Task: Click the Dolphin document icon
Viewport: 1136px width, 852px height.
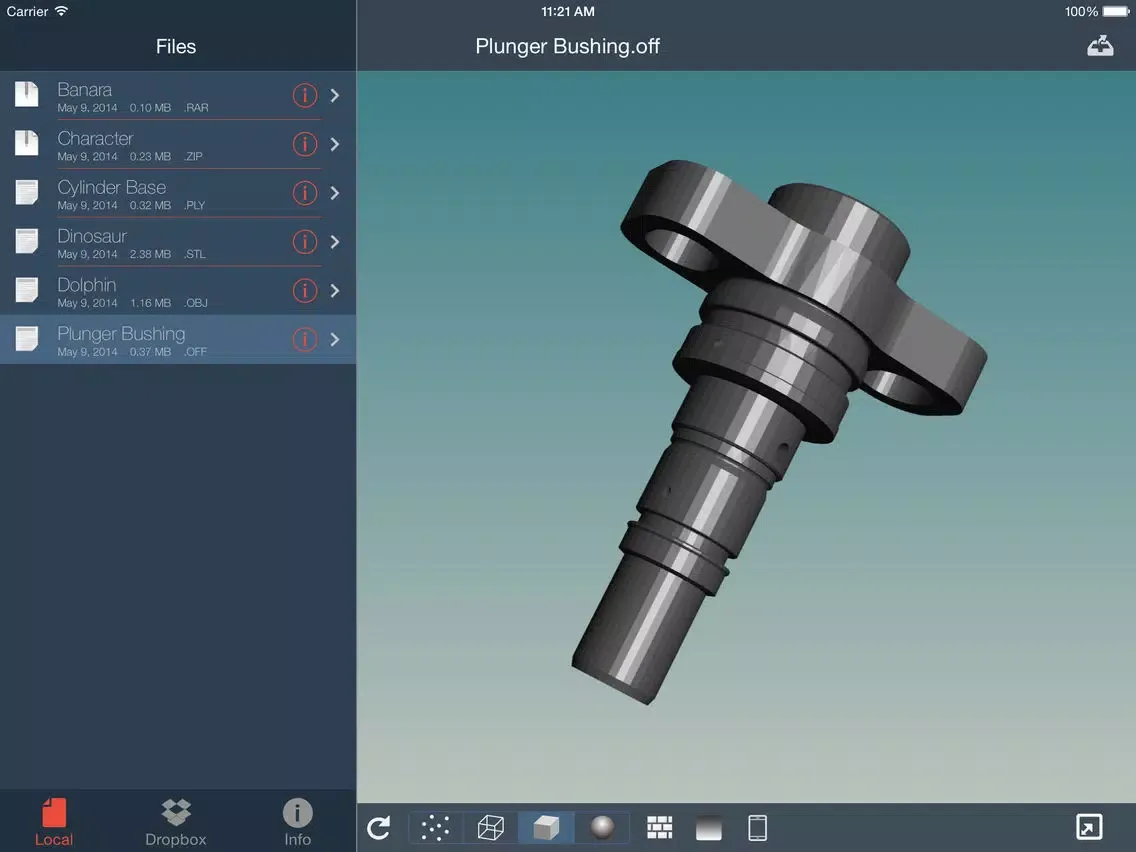Action: pos(27,290)
